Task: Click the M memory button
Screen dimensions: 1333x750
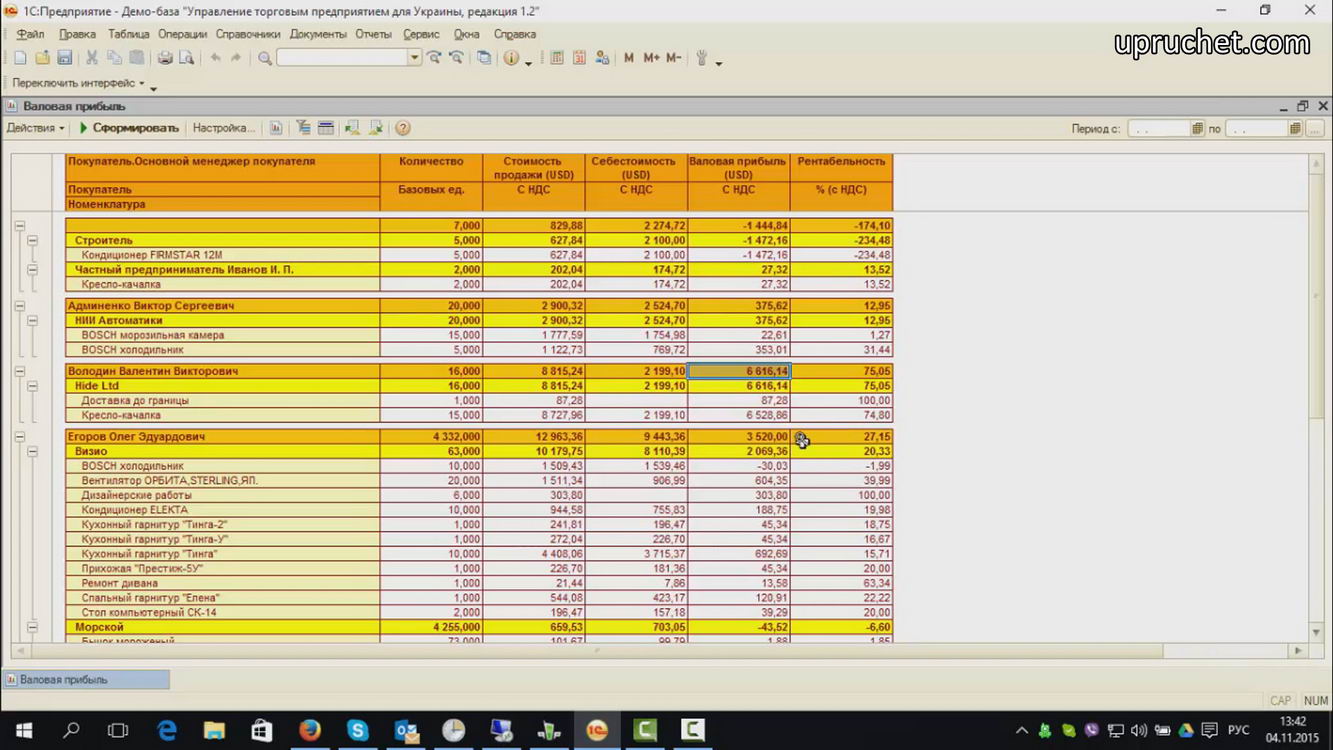Action: [629, 58]
